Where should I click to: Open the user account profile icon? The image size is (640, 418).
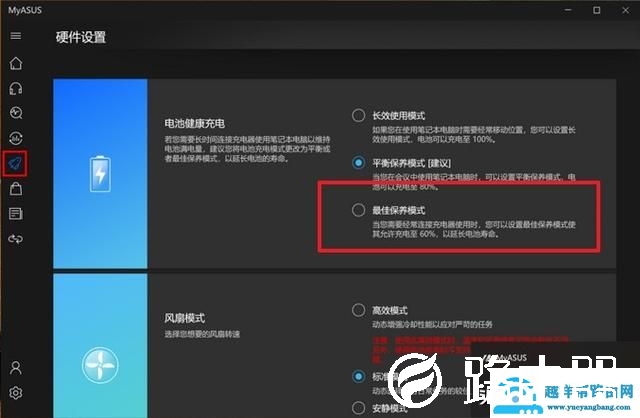coord(16,368)
